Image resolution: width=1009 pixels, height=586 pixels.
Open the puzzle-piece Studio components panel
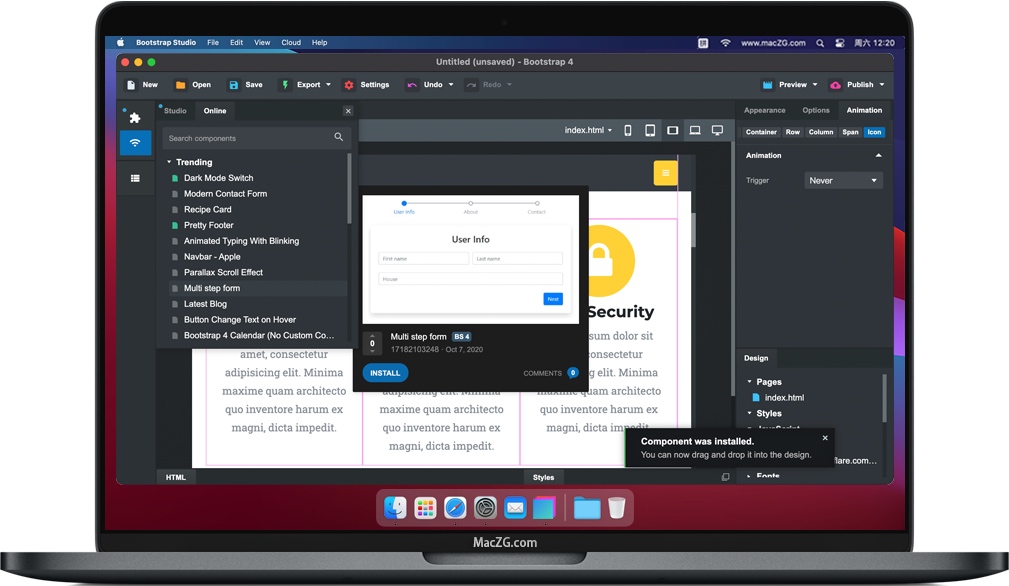pyautogui.click(x=135, y=117)
